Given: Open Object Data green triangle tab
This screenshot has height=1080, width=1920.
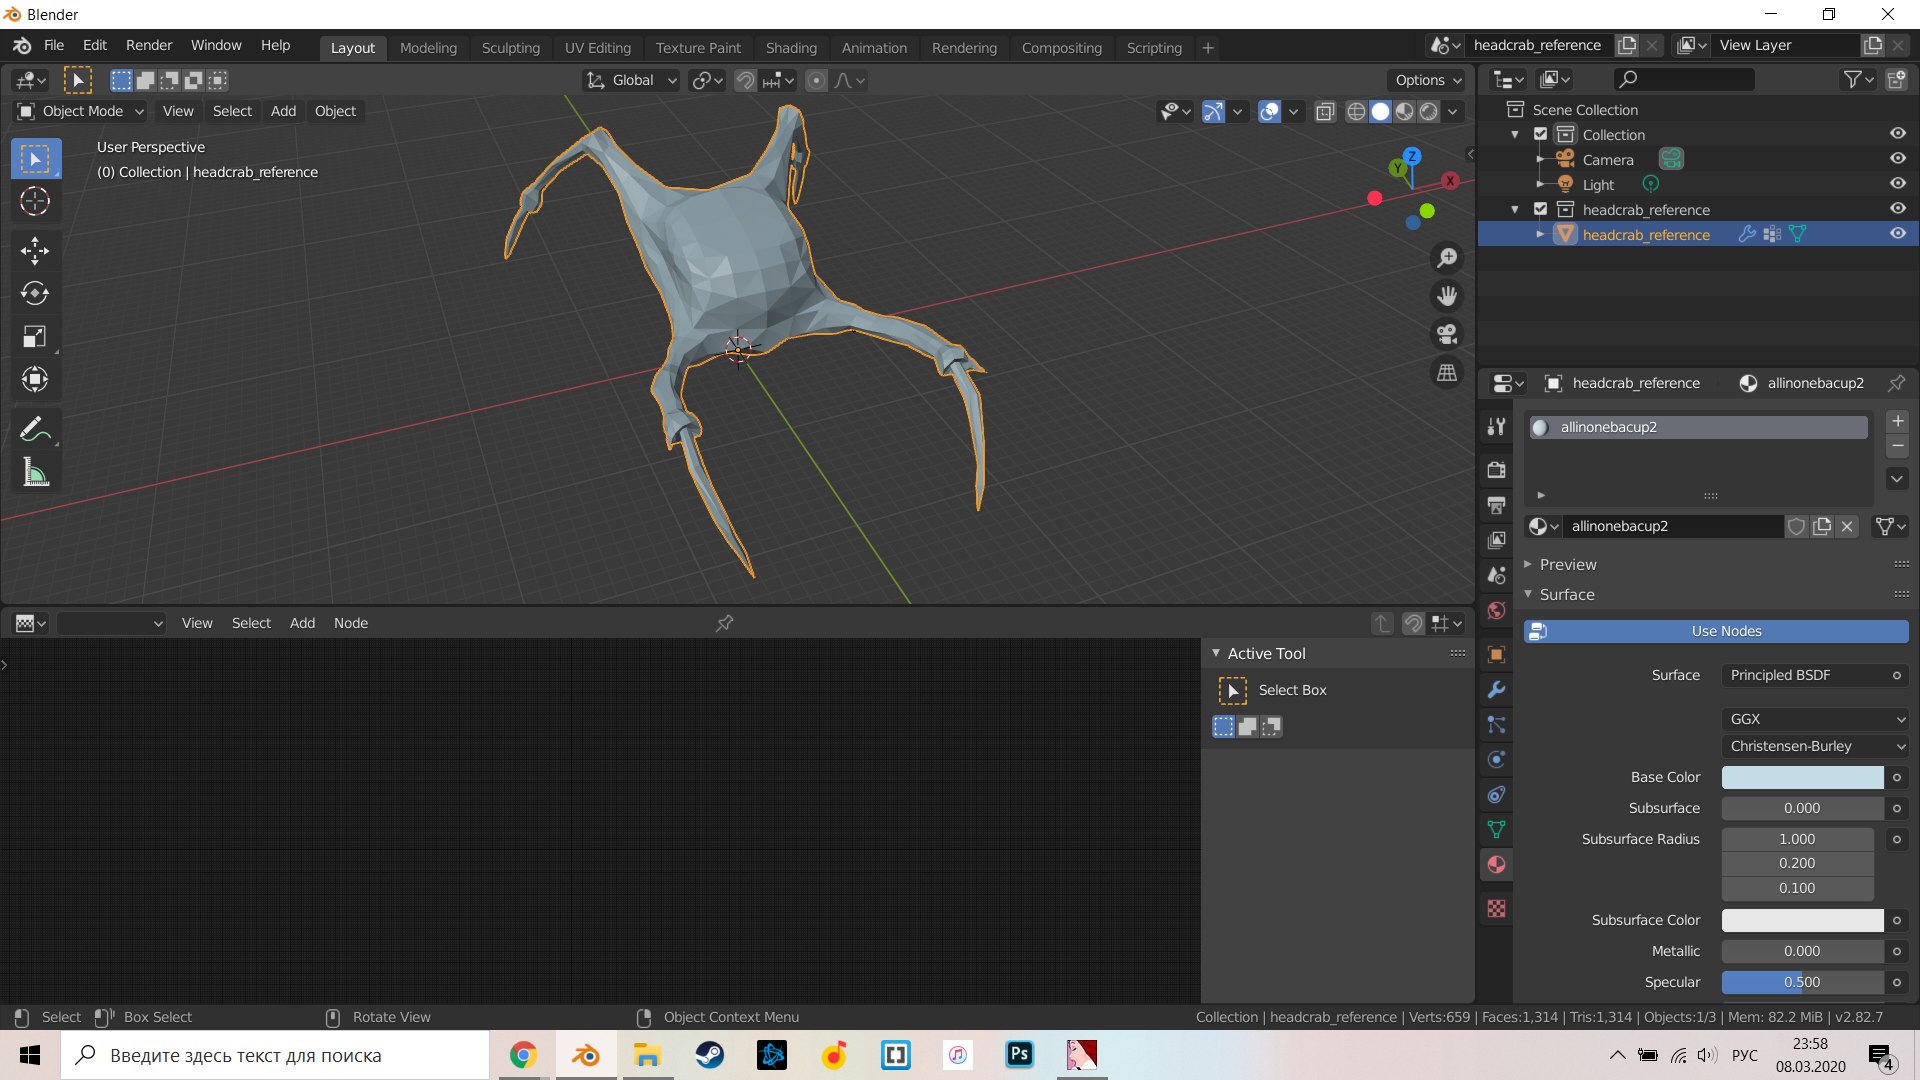Looking at the screenshot, I should click(1496, 829).
